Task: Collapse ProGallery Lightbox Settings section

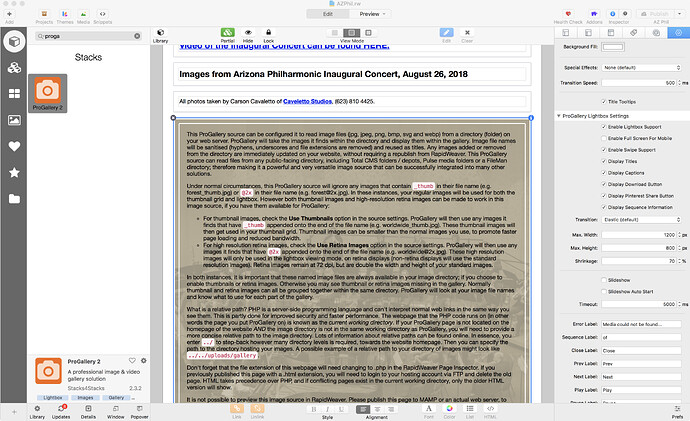Action: [x=559, y=116]
